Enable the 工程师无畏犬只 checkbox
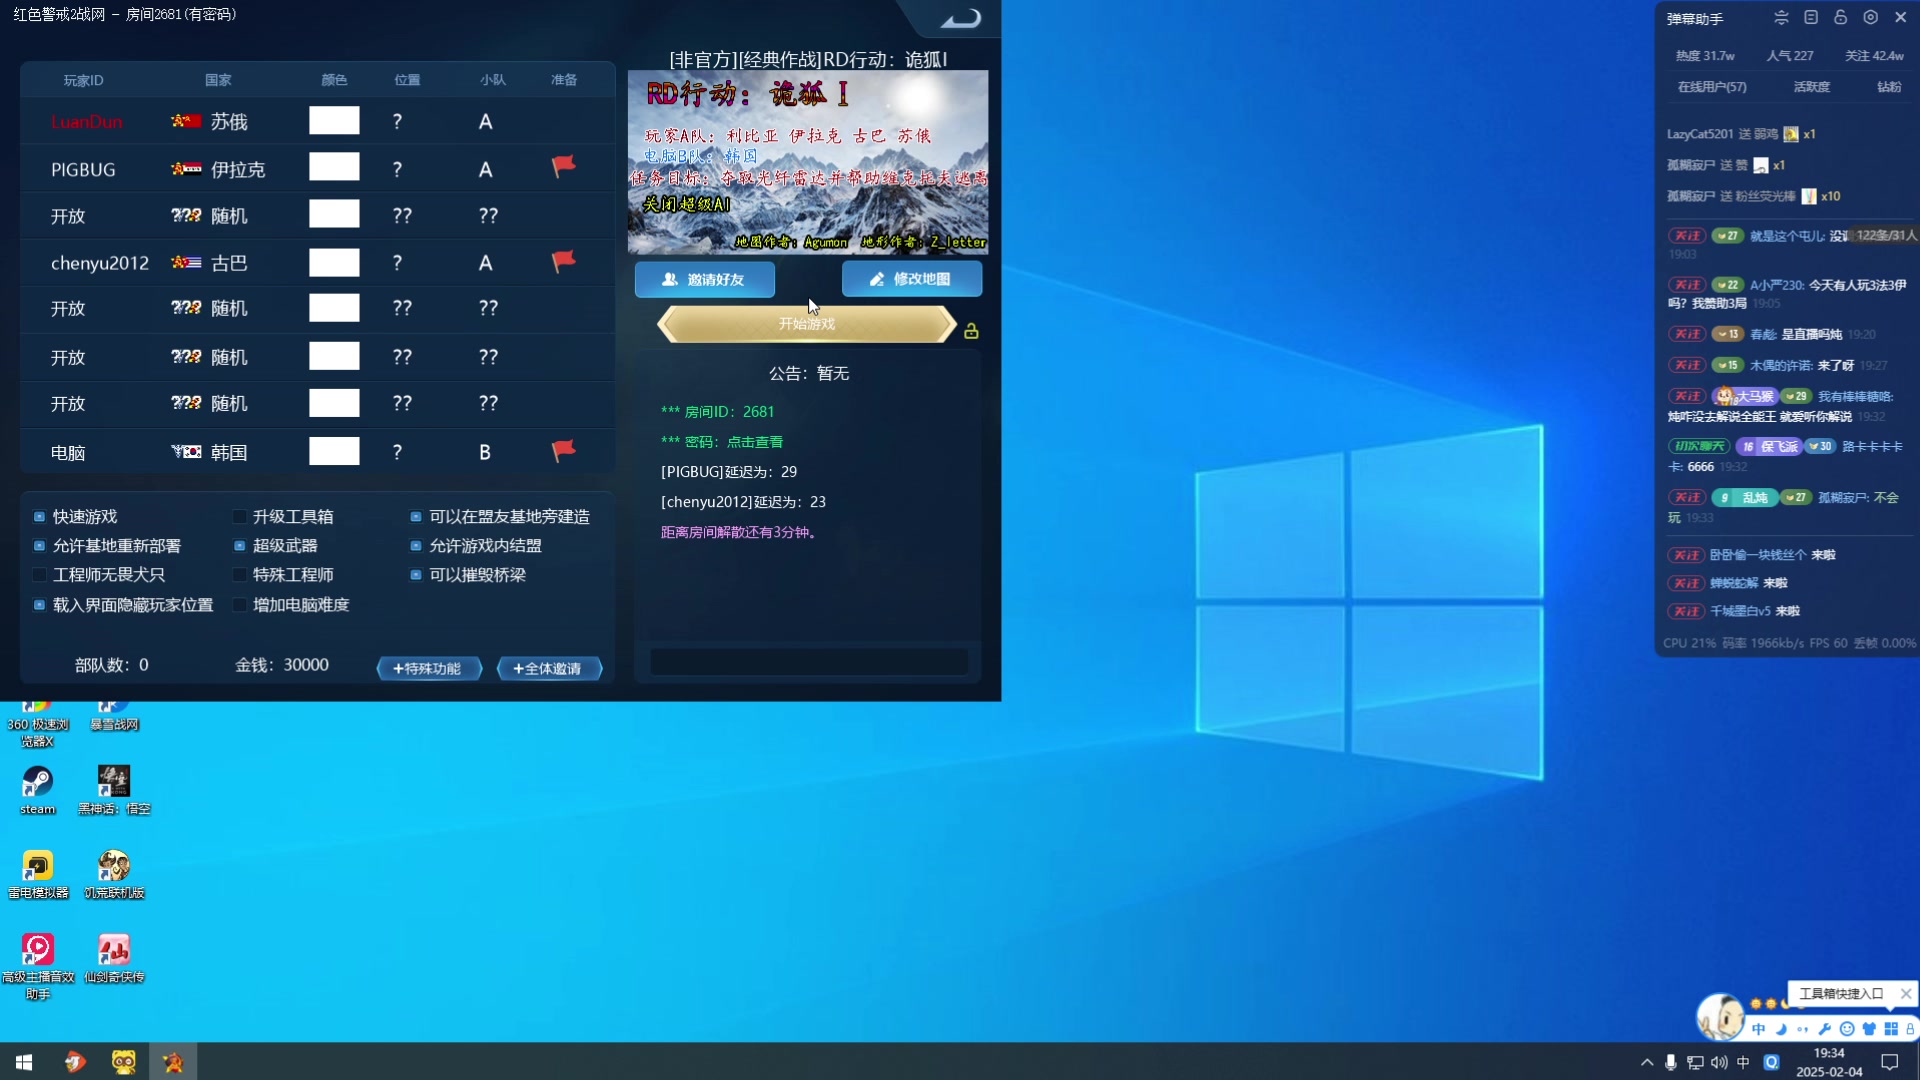The width and height of the screenshot is (1920, 1080). (40, 575)
